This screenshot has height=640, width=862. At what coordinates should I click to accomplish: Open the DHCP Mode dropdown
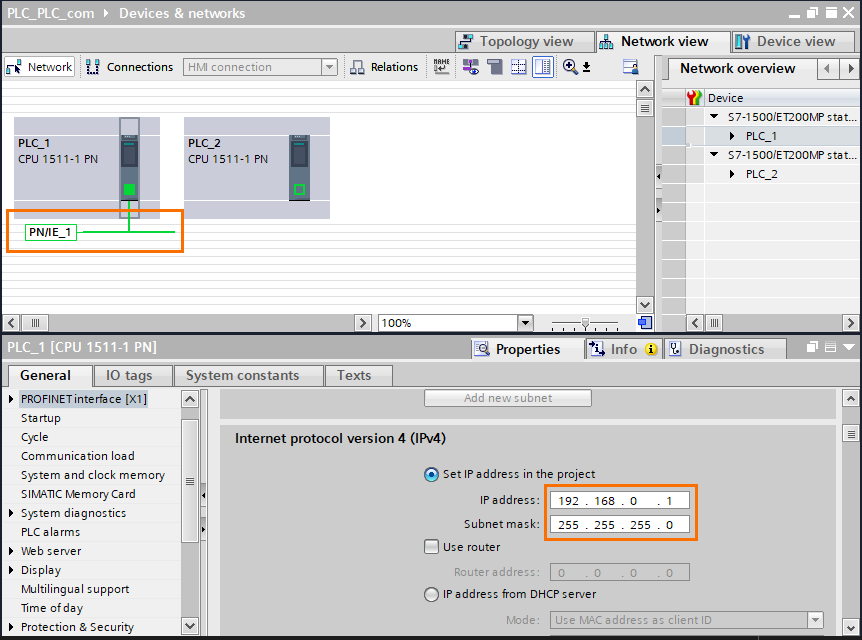pos(816,620)
